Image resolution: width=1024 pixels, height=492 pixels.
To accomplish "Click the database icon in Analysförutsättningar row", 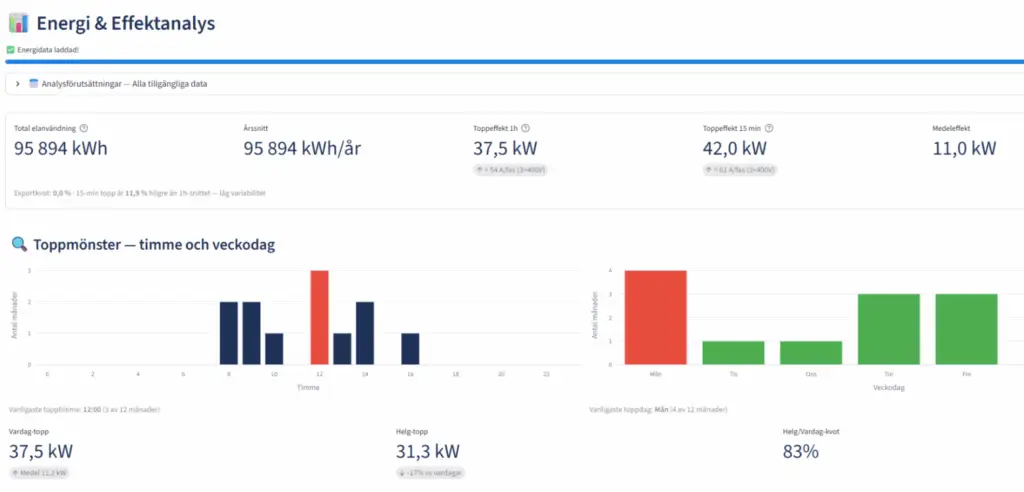I will (x=33, y=84).
